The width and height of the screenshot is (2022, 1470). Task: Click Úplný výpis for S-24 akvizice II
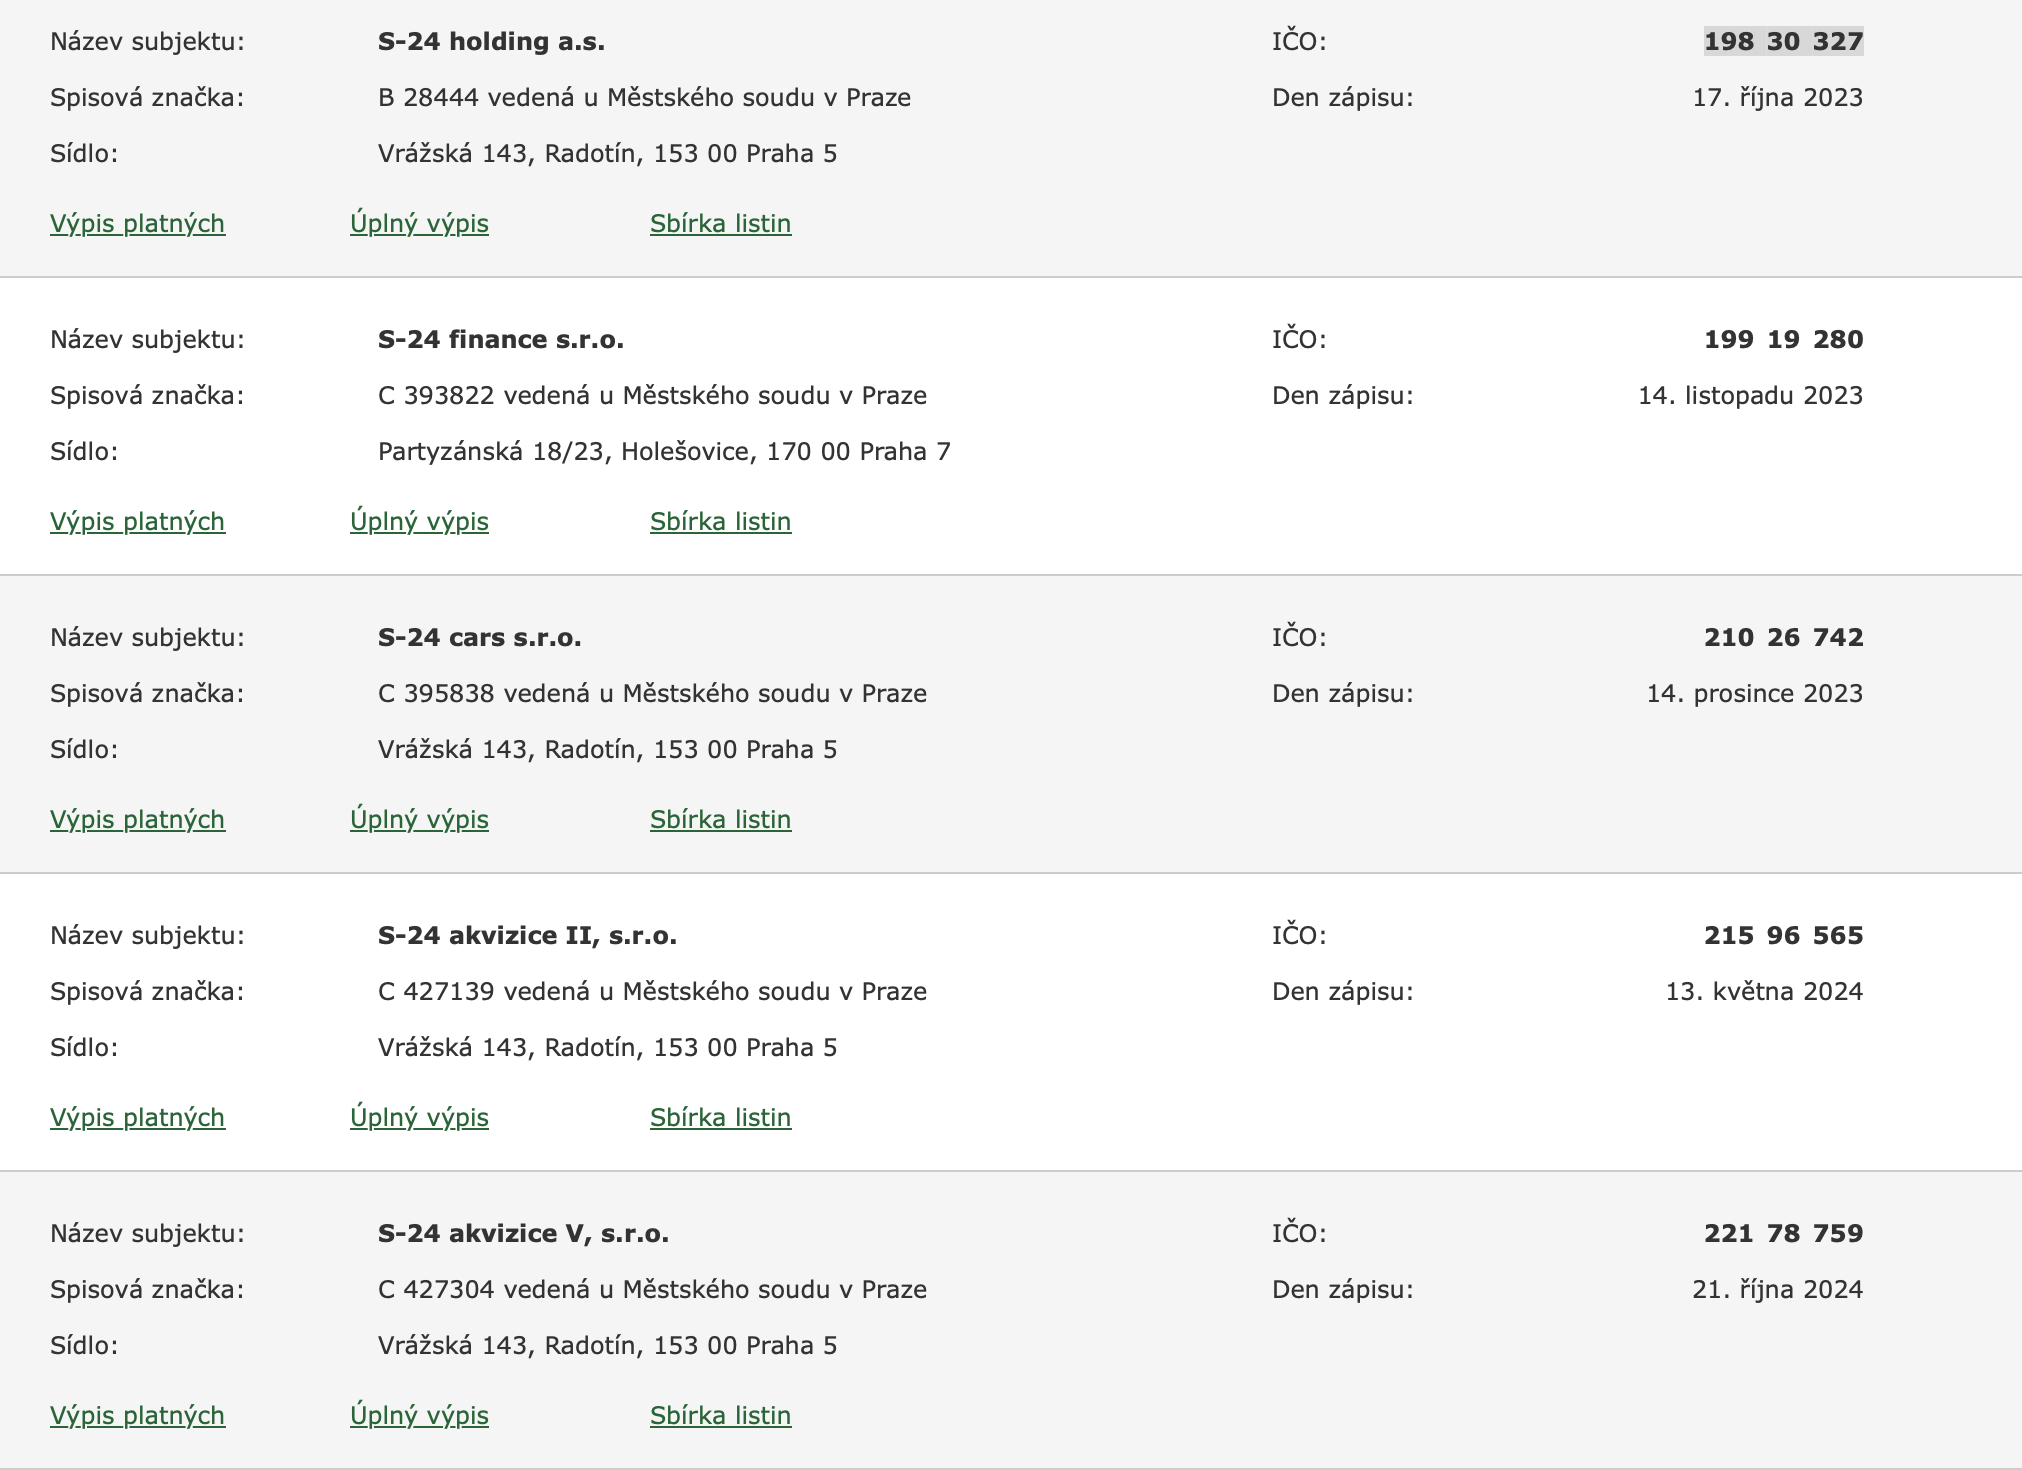(x=419, y=1117)
